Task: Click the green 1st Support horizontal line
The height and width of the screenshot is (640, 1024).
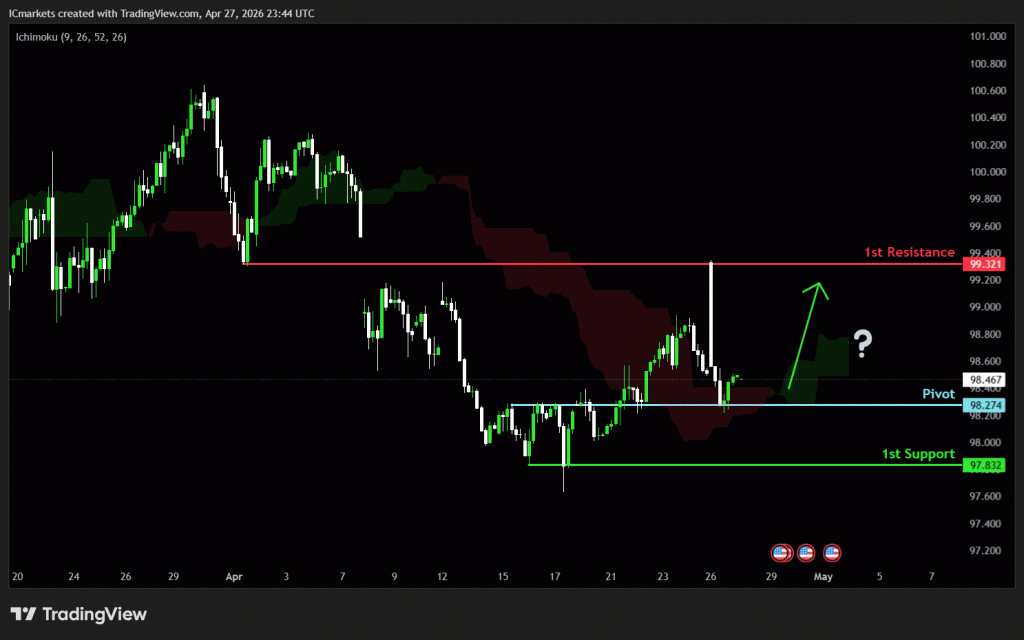Action: pos(700,465)
